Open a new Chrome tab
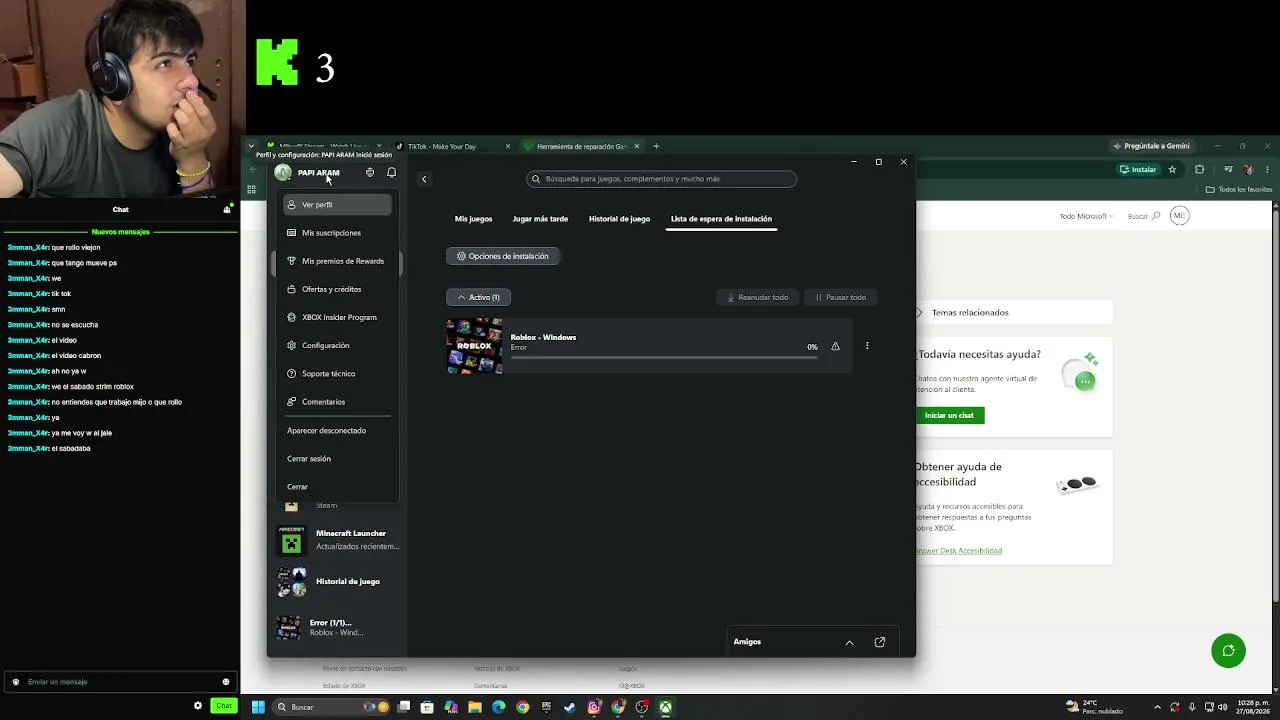The width and height of the screenshot is (1280, 720). coord(656,146)
